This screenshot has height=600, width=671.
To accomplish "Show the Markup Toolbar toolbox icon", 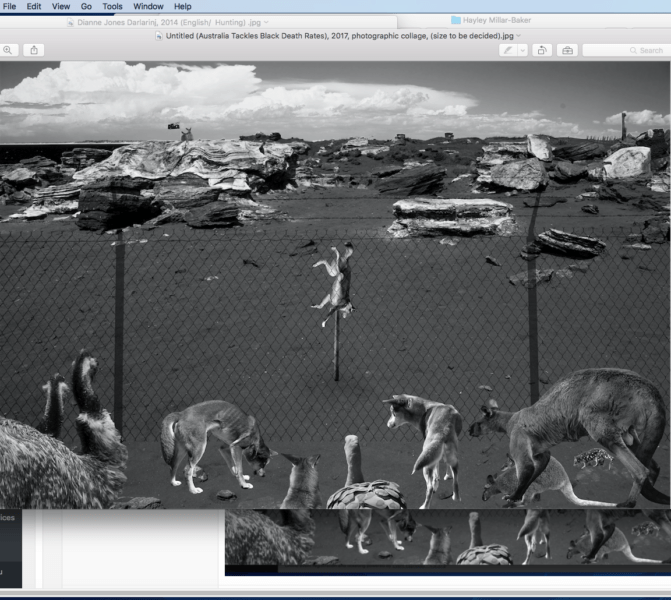I will point(567,50).
